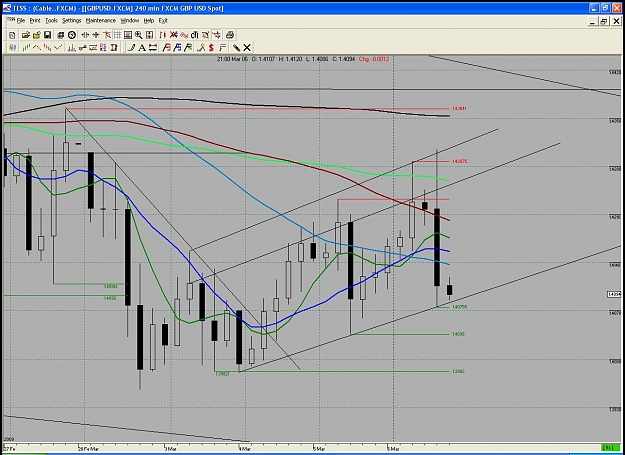Click the new chart document icon
This screenshot has width=625, height=455.
click(x=12, y=35)
